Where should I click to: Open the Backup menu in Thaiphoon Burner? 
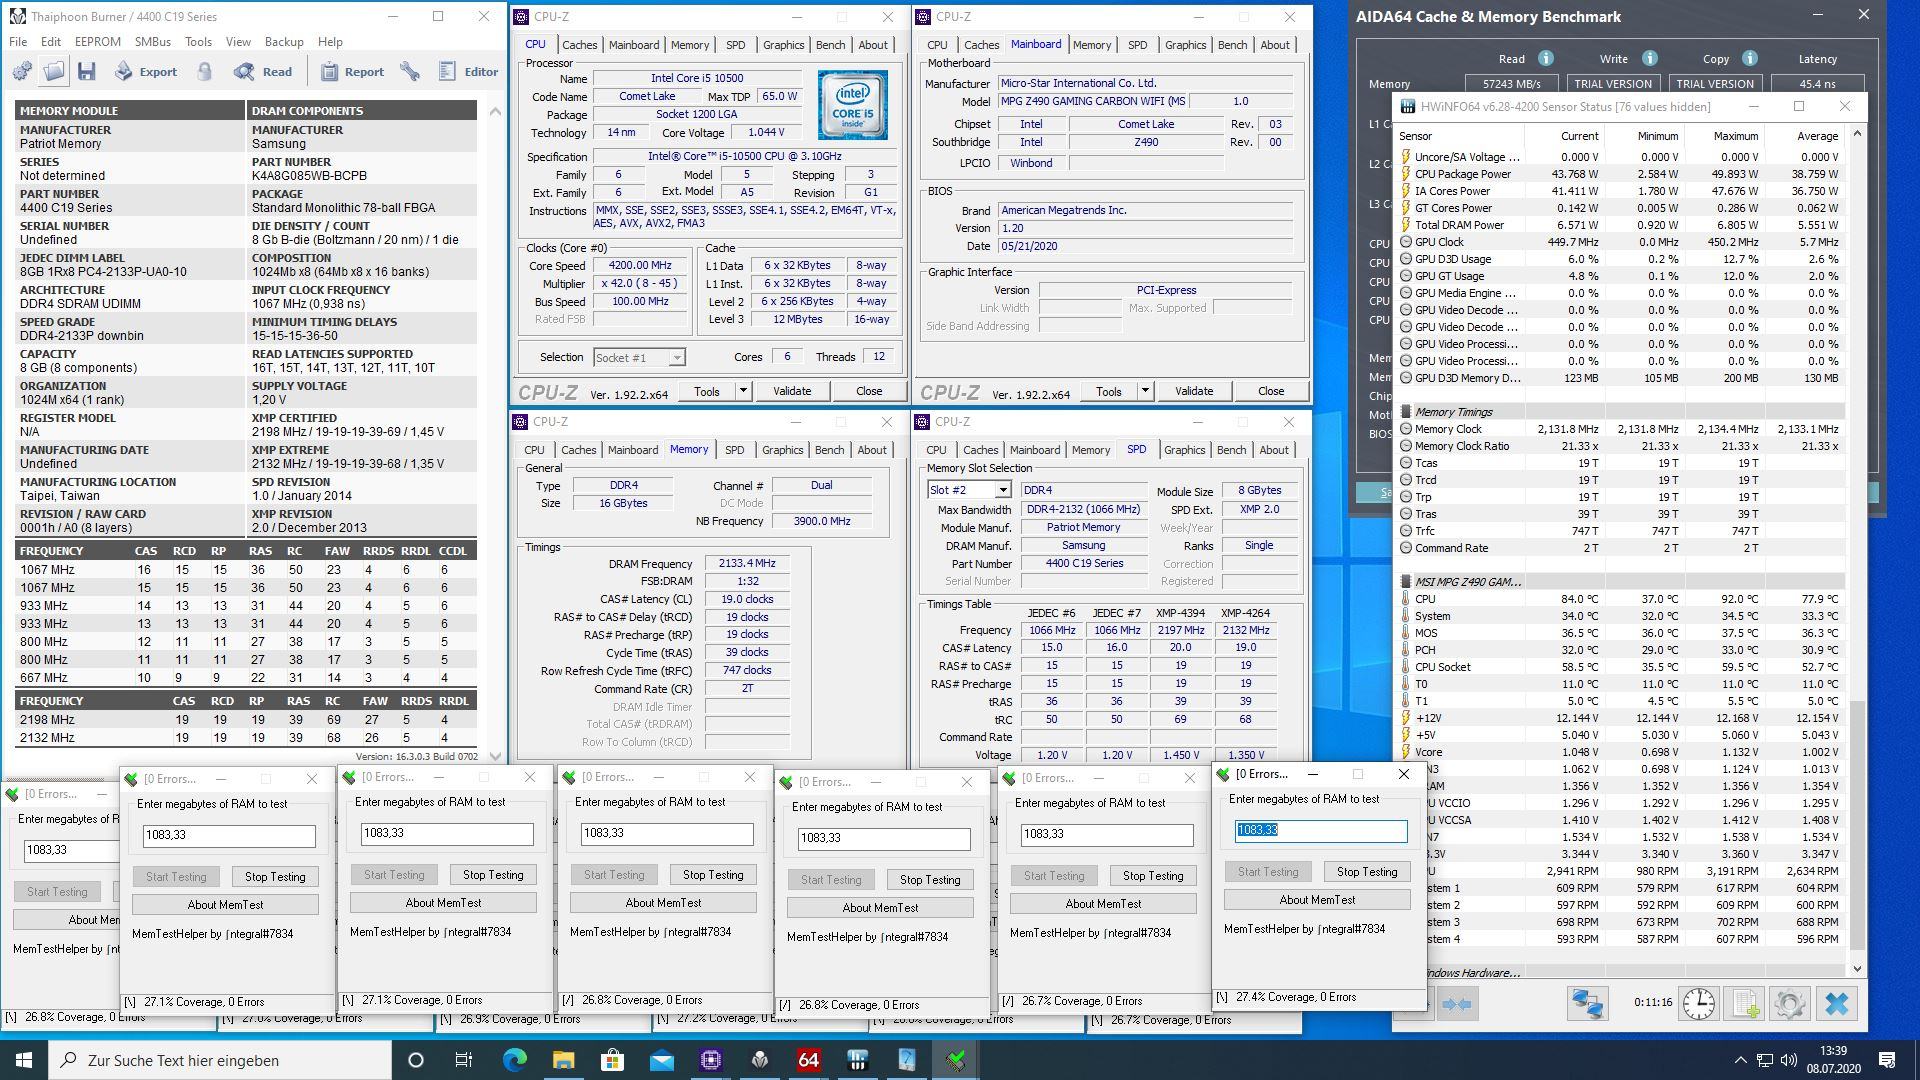point(284,42)
